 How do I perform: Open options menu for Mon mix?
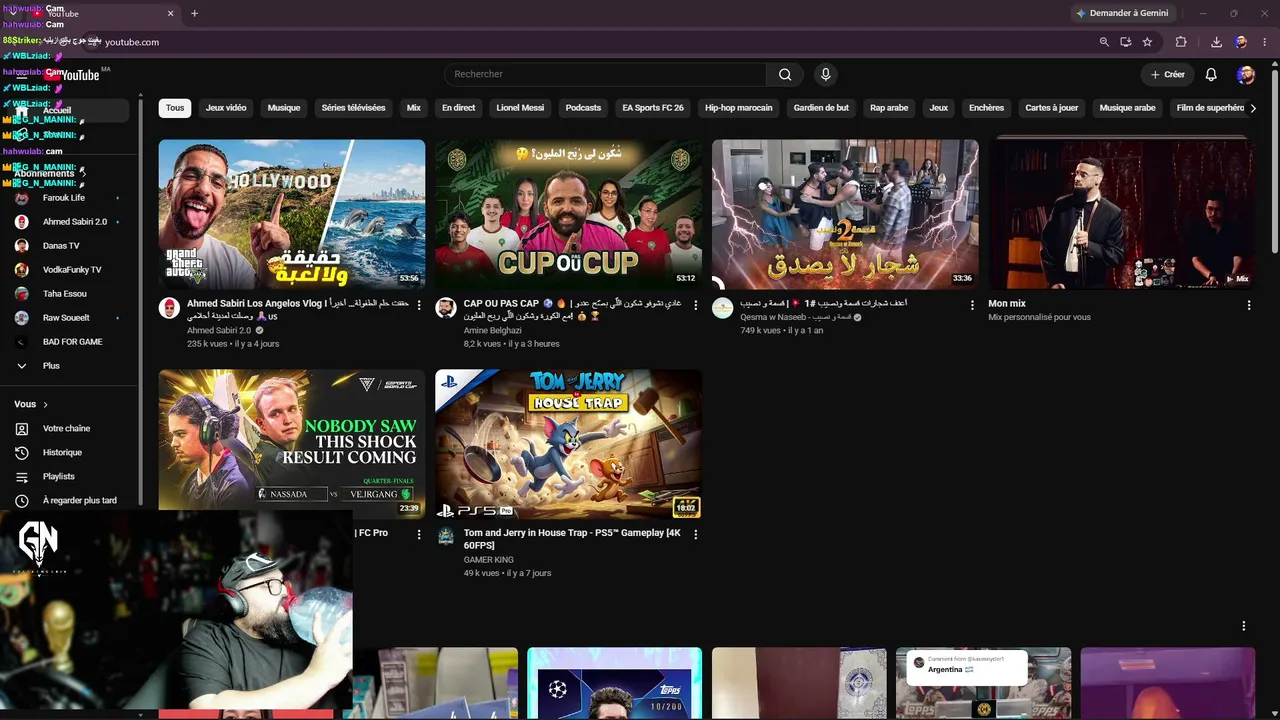pos(1248,305)
